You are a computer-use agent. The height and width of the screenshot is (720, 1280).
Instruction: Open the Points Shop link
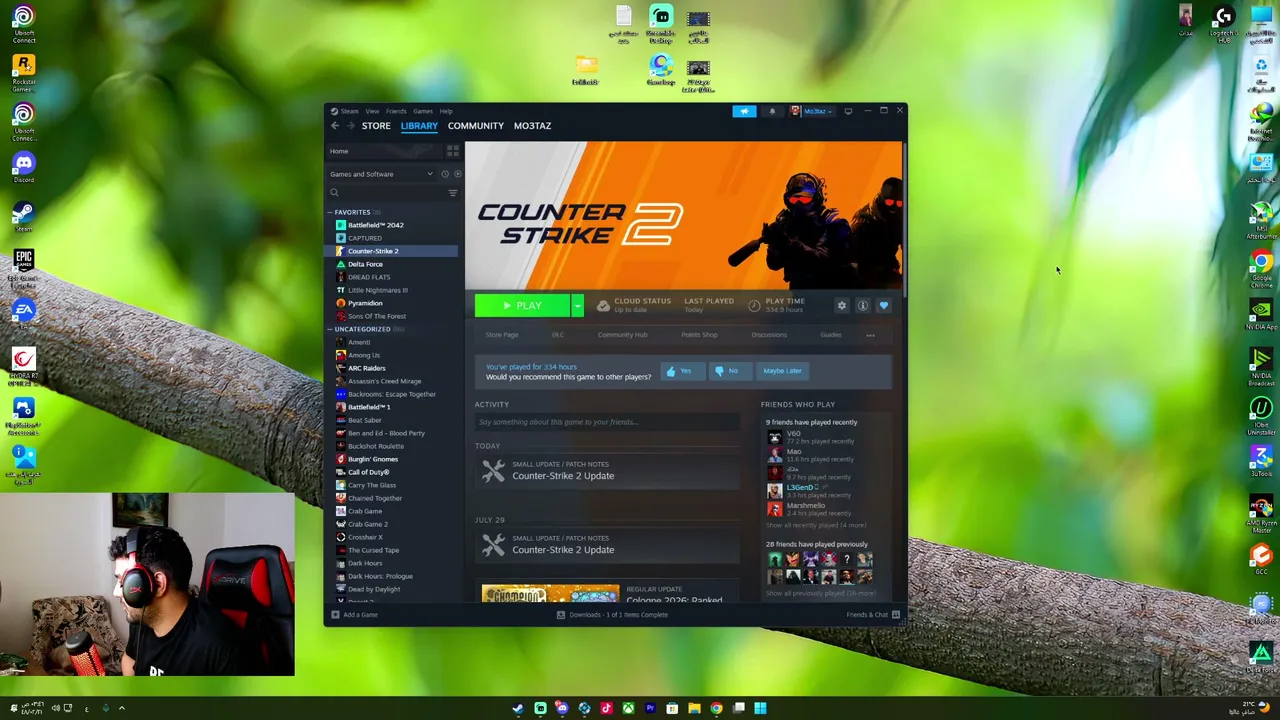click(699, 335)
